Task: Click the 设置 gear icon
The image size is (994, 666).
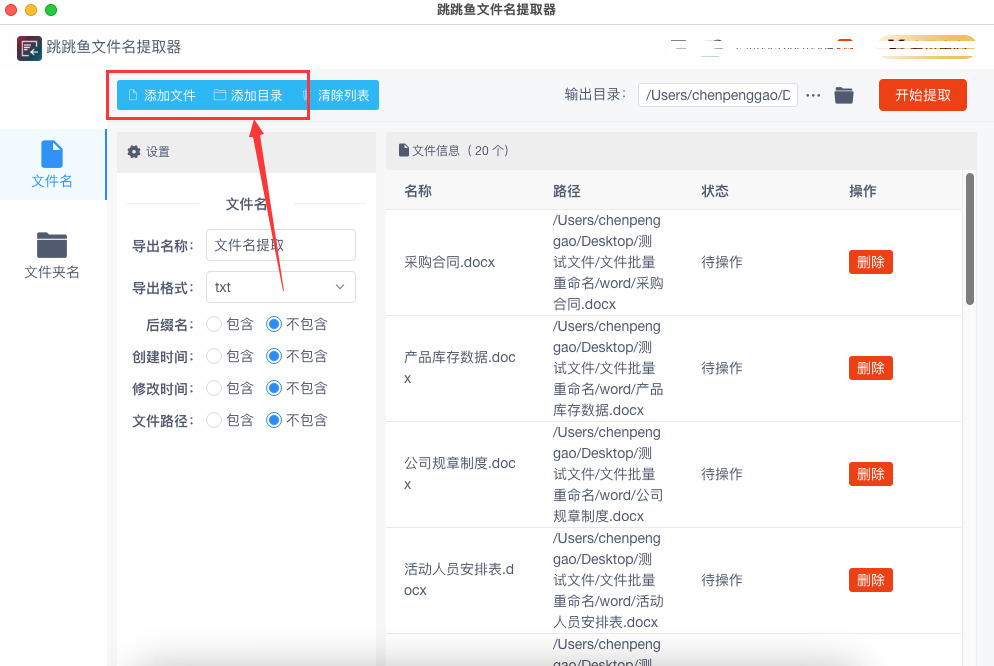Action: coord(134,152)
